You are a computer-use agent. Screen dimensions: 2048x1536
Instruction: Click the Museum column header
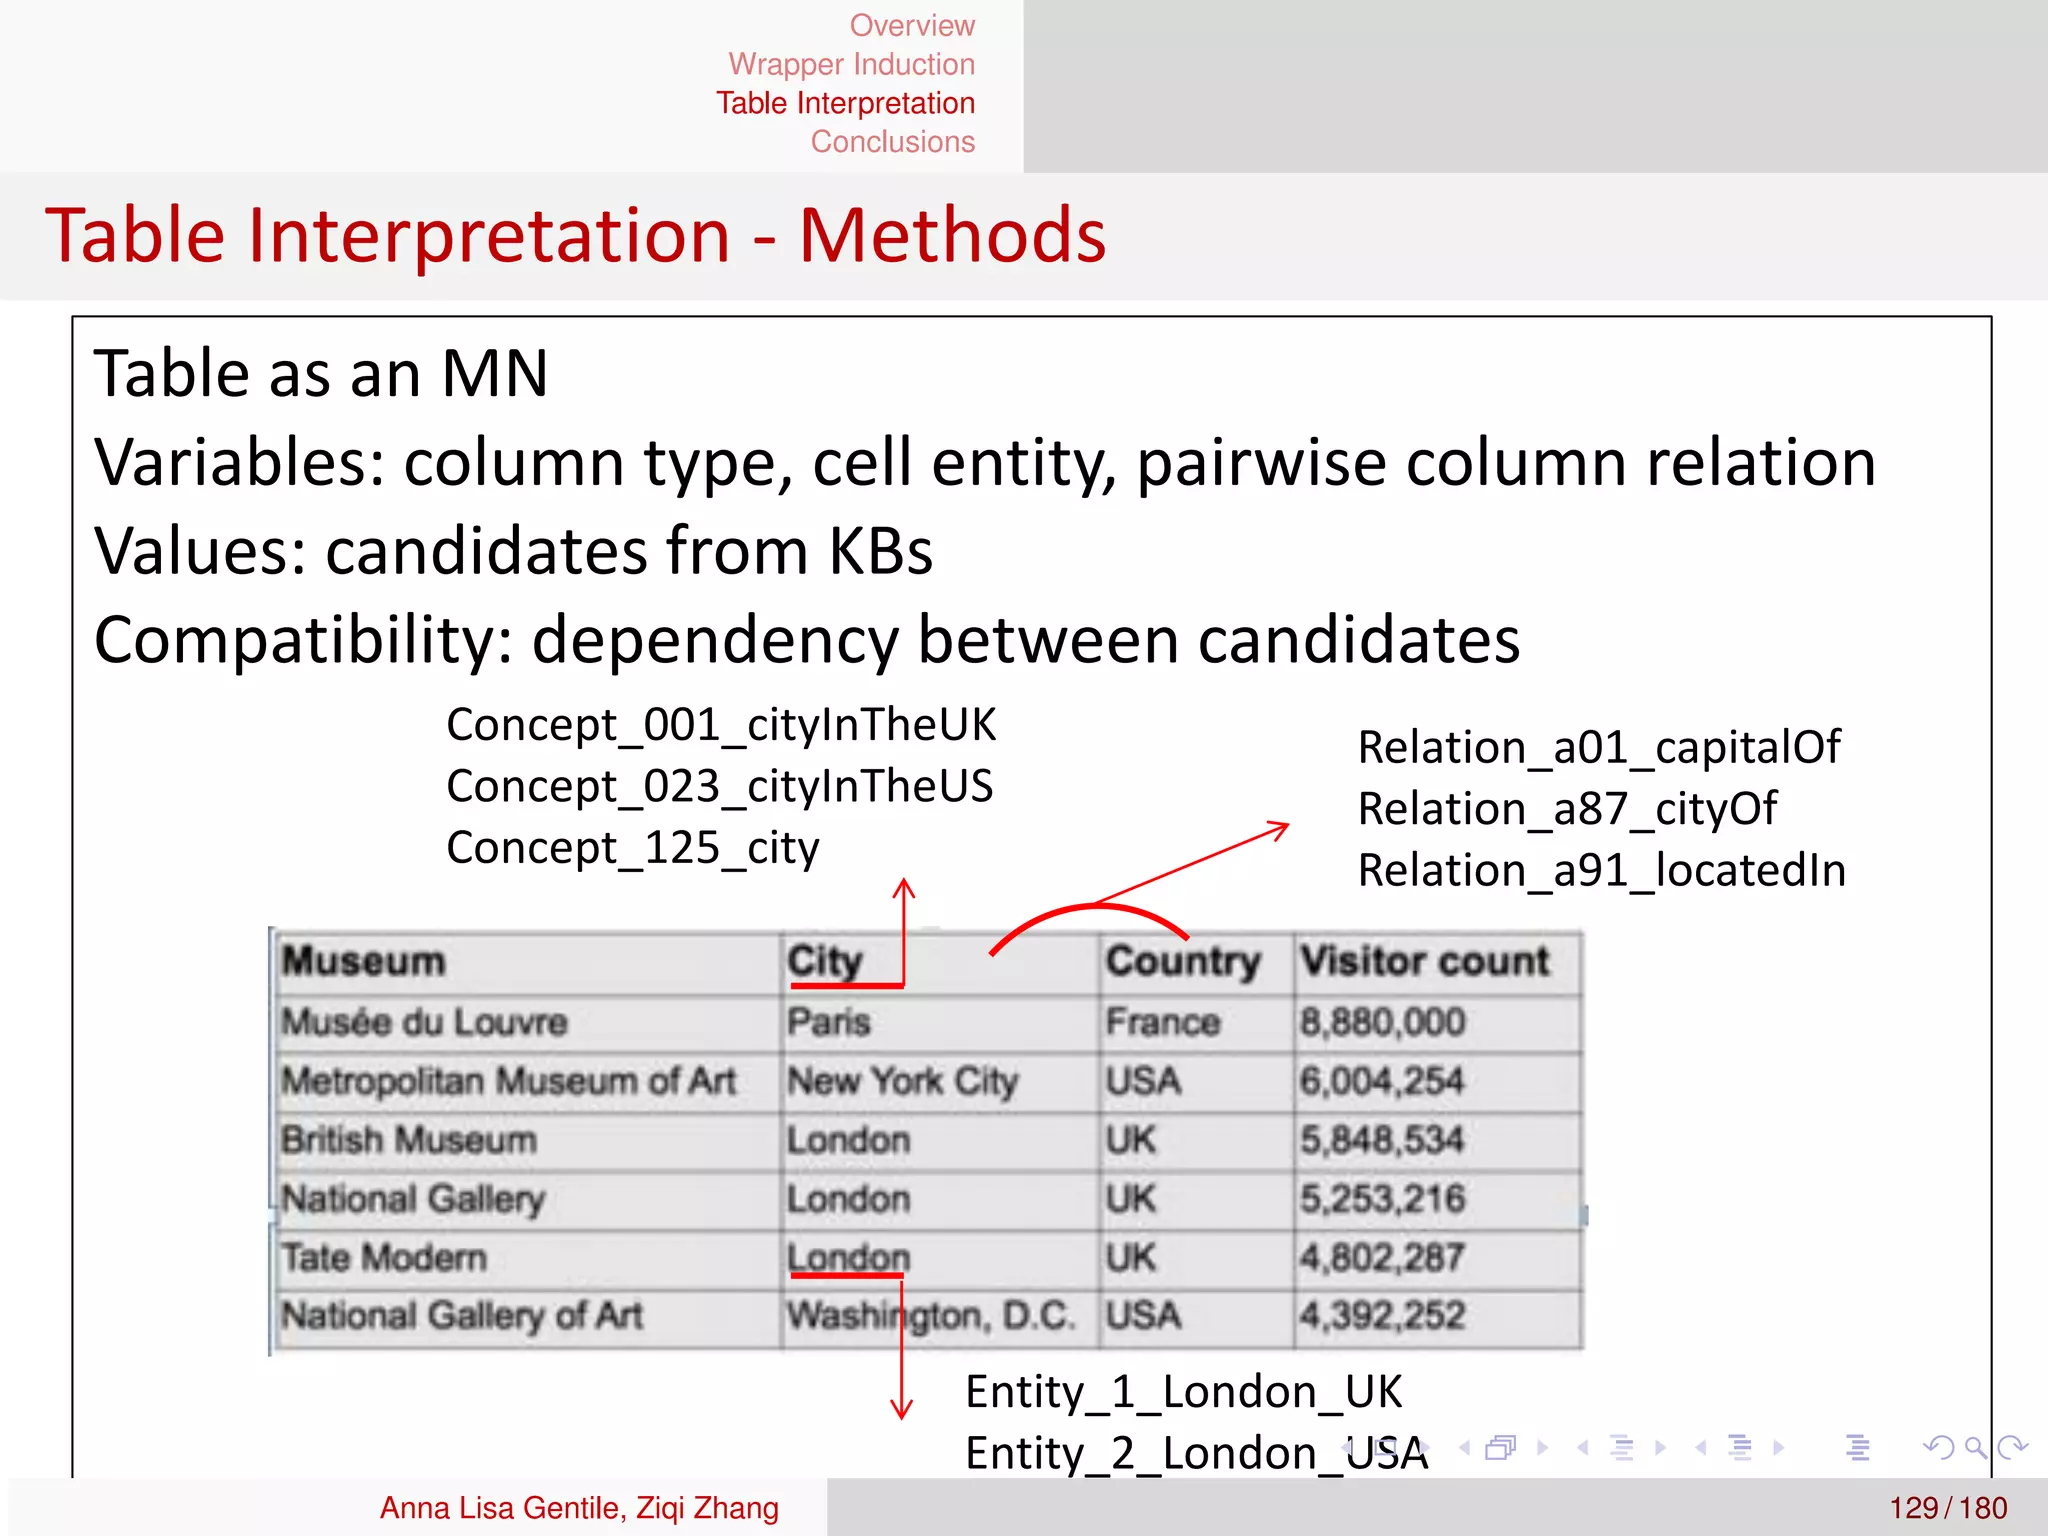click(527, 962)
